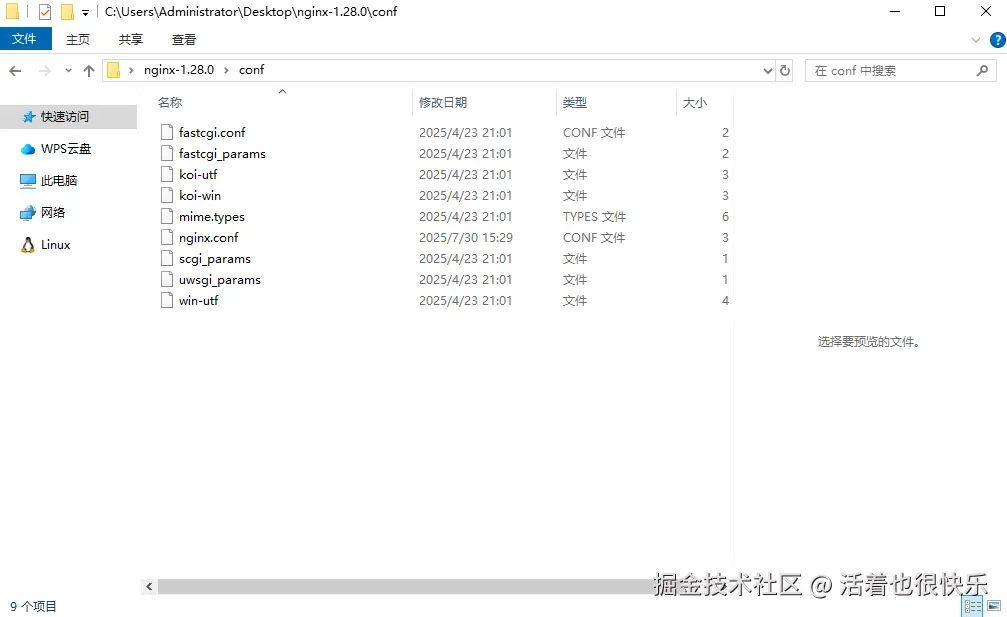This screenshot has width=1007, height=617.
Task: Toggle large thumbnail view in the status bar
Action: coord(993,606)
